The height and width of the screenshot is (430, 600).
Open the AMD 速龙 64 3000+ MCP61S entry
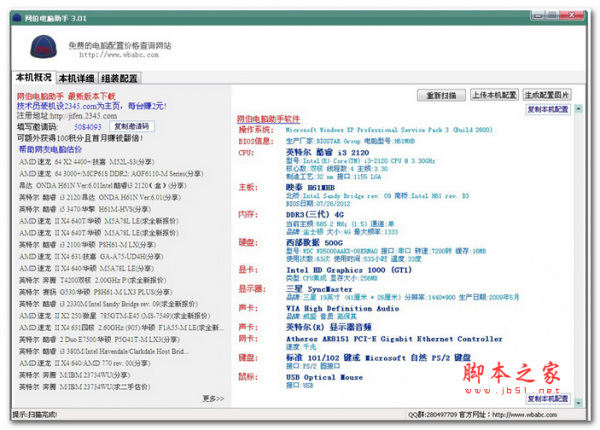[x=111, y=174]
